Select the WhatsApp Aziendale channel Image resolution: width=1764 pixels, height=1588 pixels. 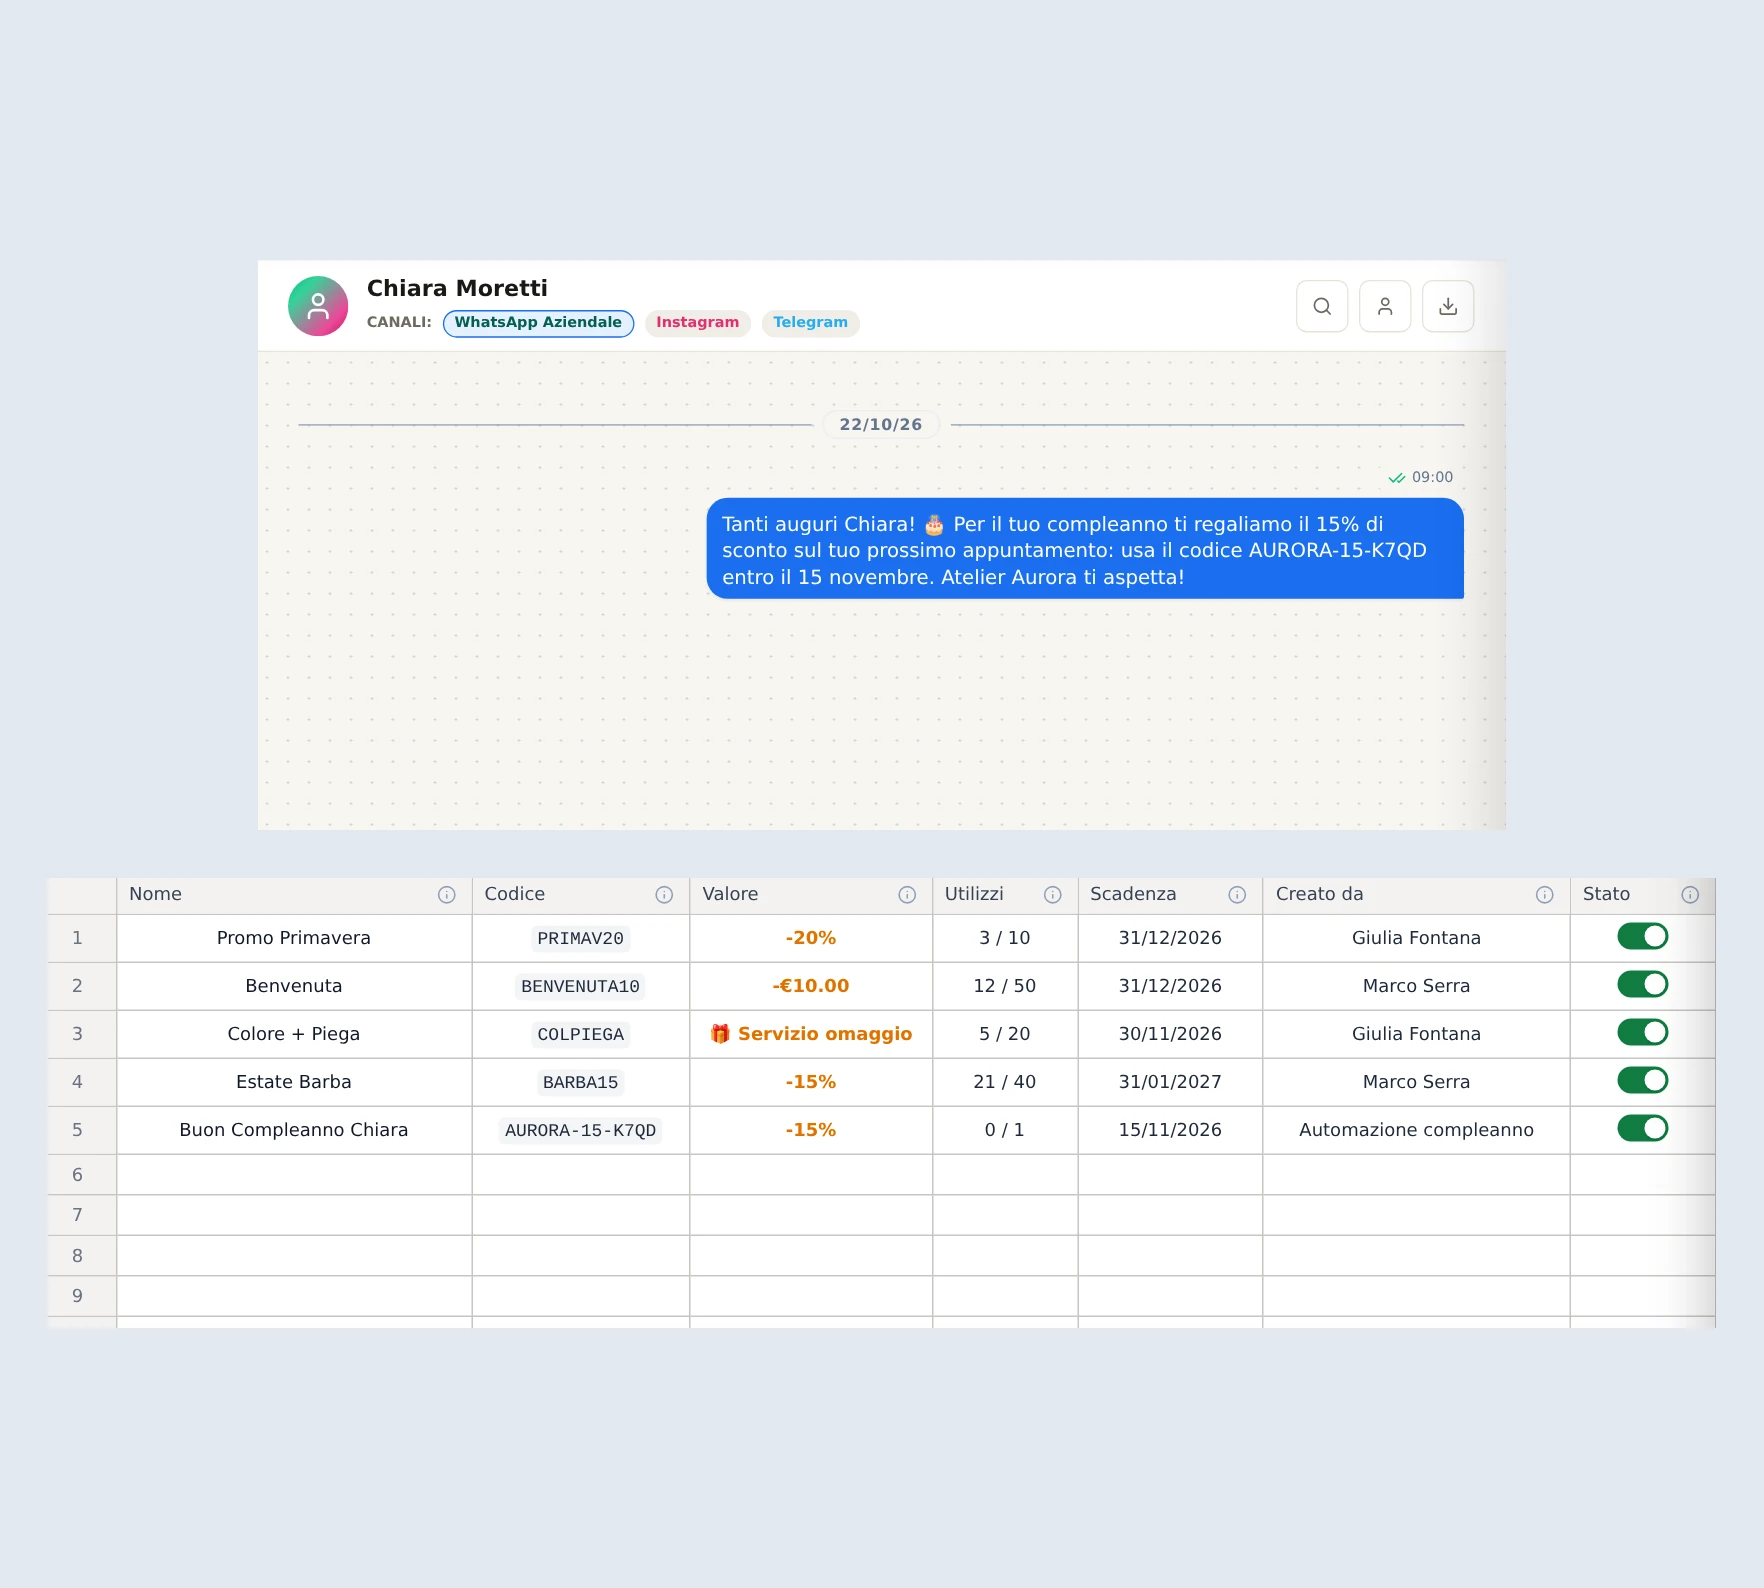[538, 323]
